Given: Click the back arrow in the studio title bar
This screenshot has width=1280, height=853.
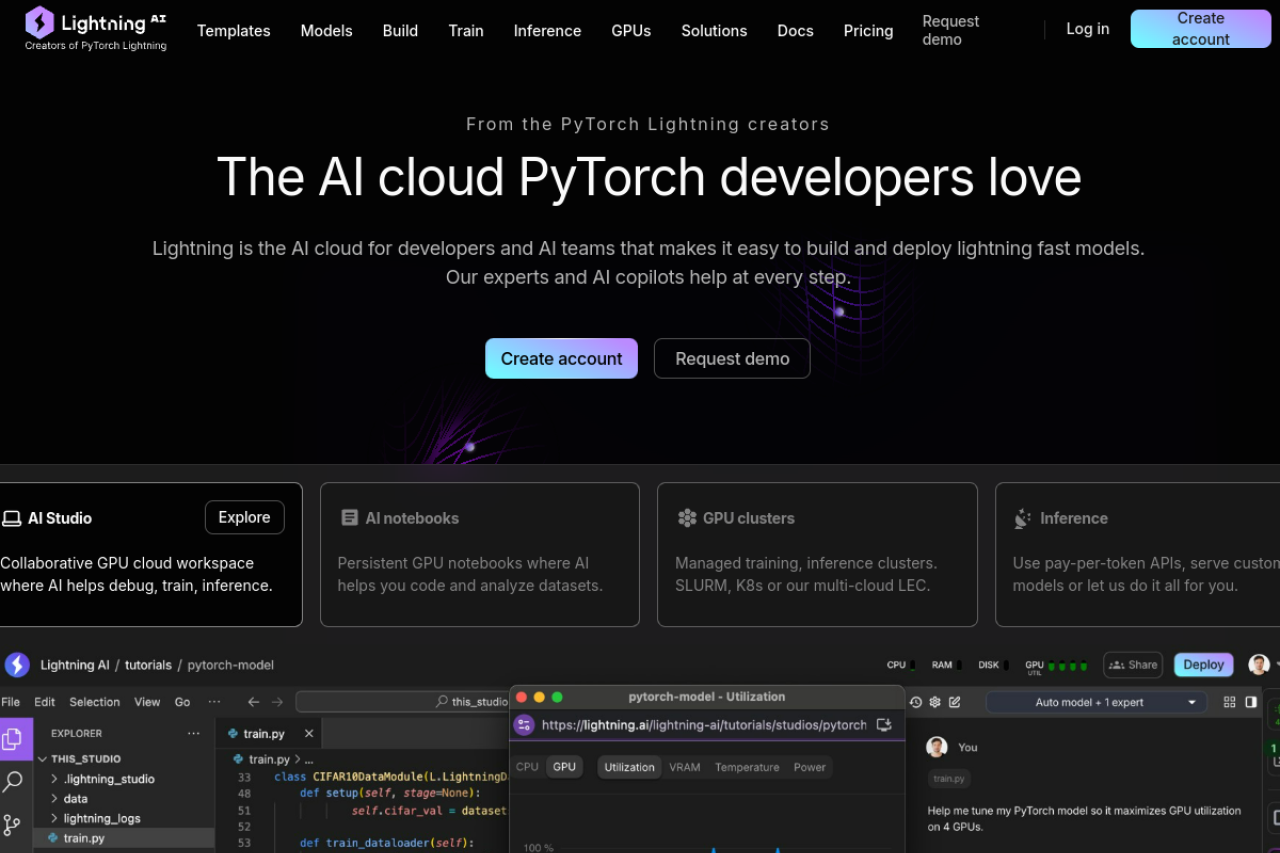Looking at the screenshot, I should [x=254, y=702].
